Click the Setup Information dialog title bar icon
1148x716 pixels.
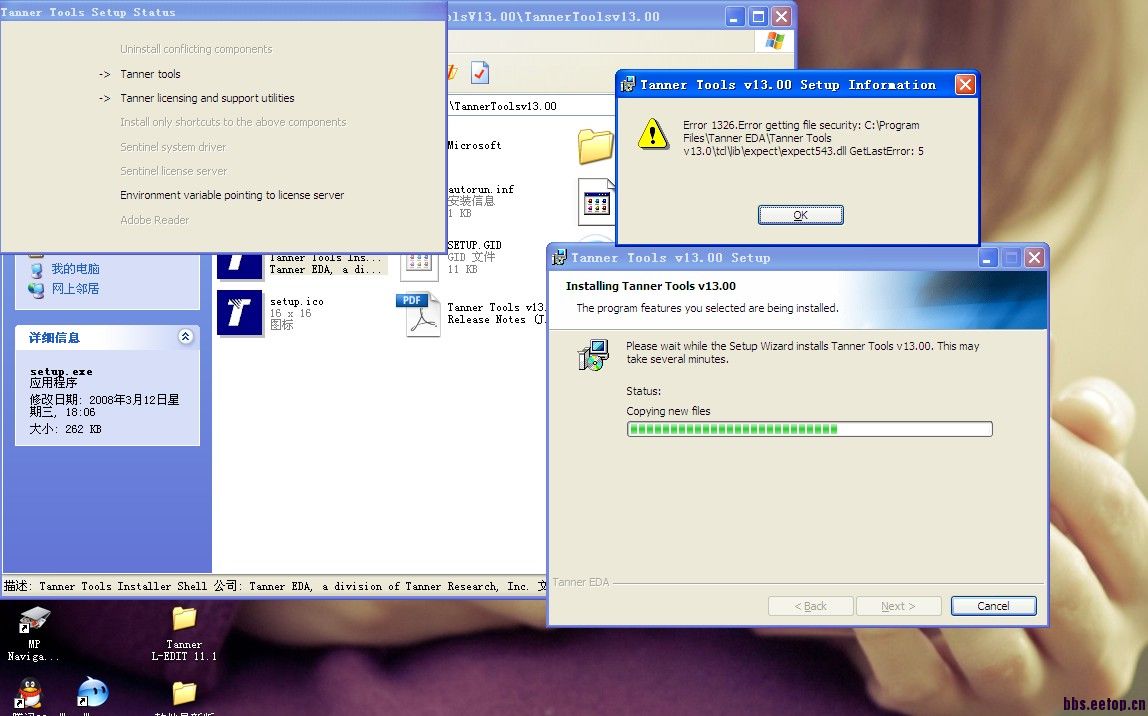(627, 85)
